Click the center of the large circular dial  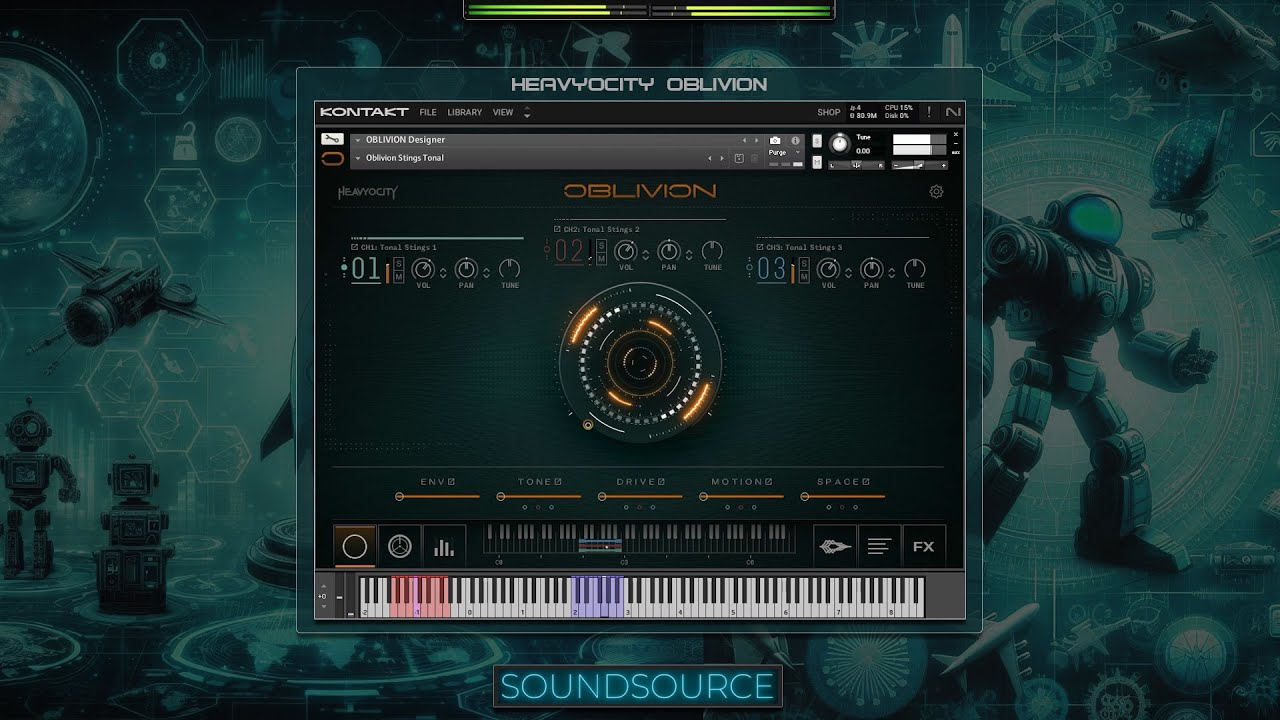(x=639, y=362)
